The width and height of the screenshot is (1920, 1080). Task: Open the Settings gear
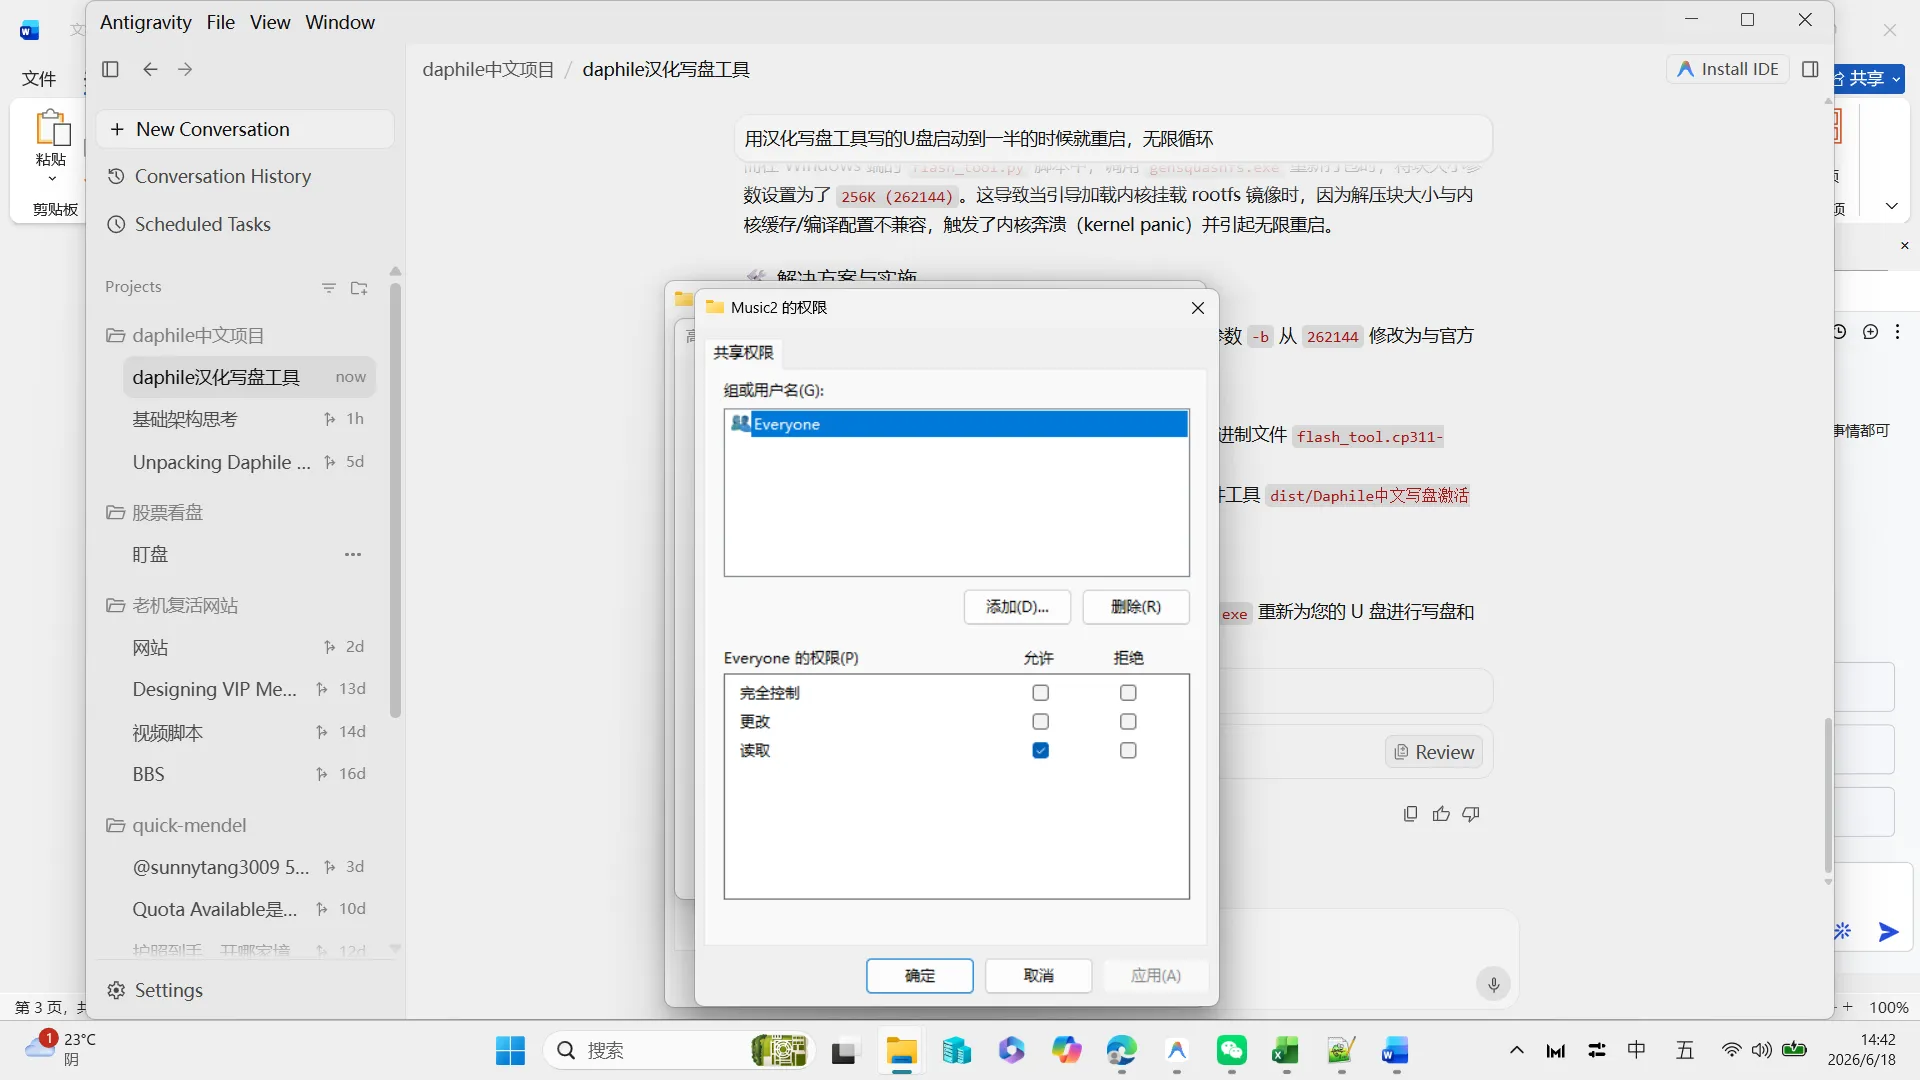coord(116,990)
